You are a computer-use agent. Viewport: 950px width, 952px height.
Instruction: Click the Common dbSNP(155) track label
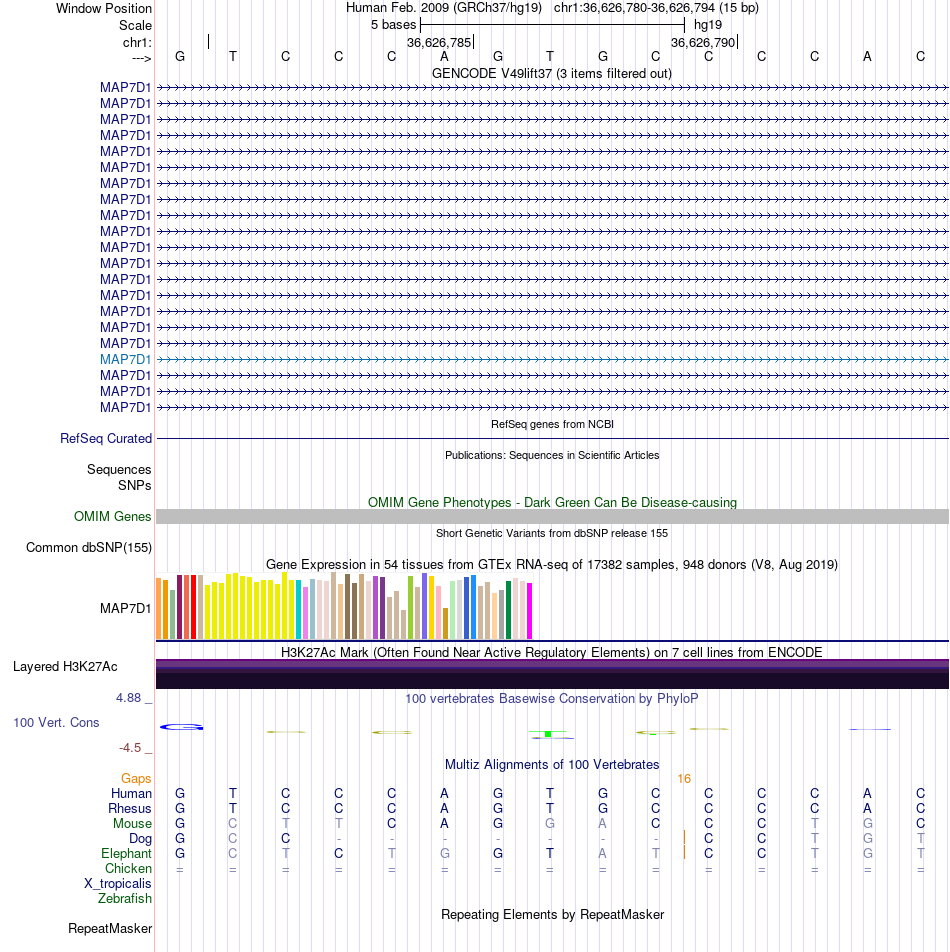(x=89, y=548)
